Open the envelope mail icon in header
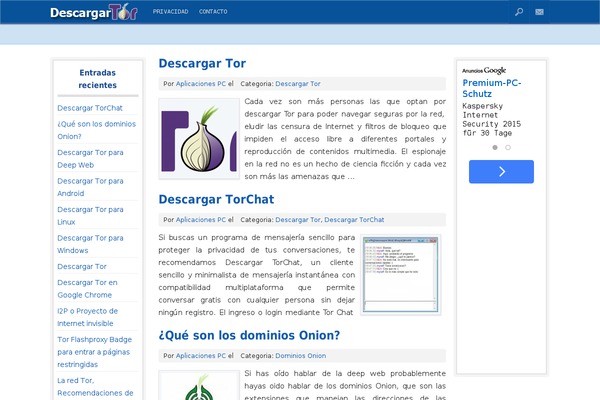Image resolution: width=600 pixels, height=400 pixels. coord(540,12)
